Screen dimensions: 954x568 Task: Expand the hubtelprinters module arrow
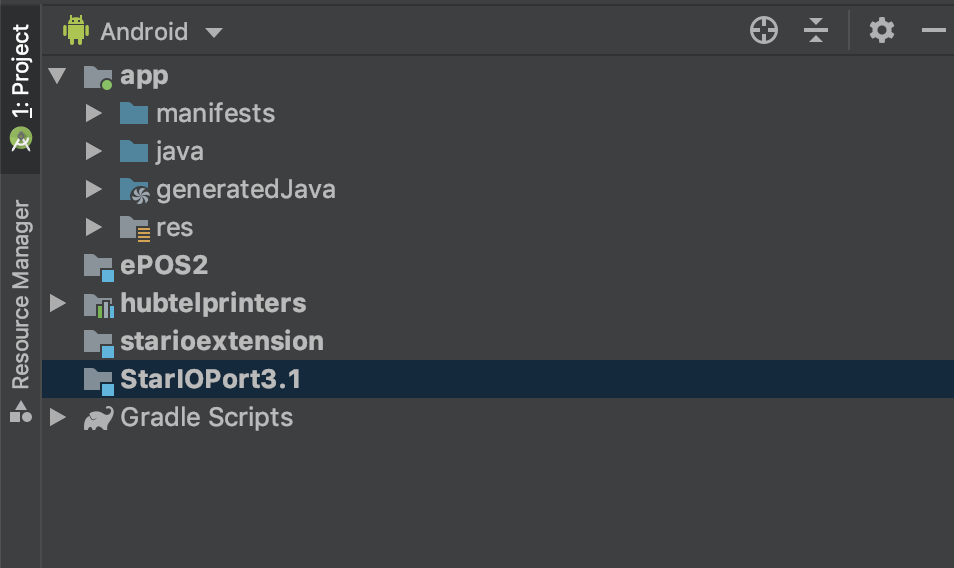tap(57, 304)
